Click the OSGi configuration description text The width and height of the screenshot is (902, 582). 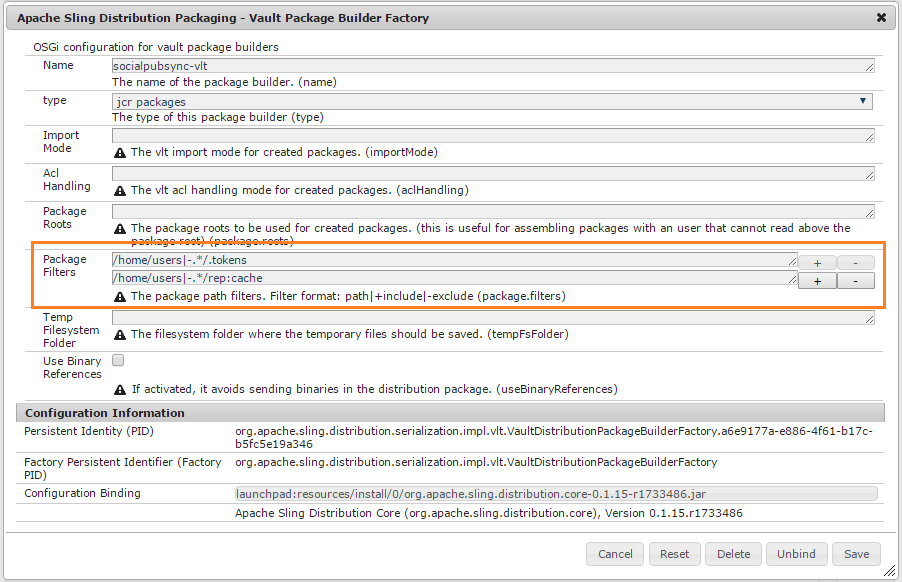(x=156, y=47)
